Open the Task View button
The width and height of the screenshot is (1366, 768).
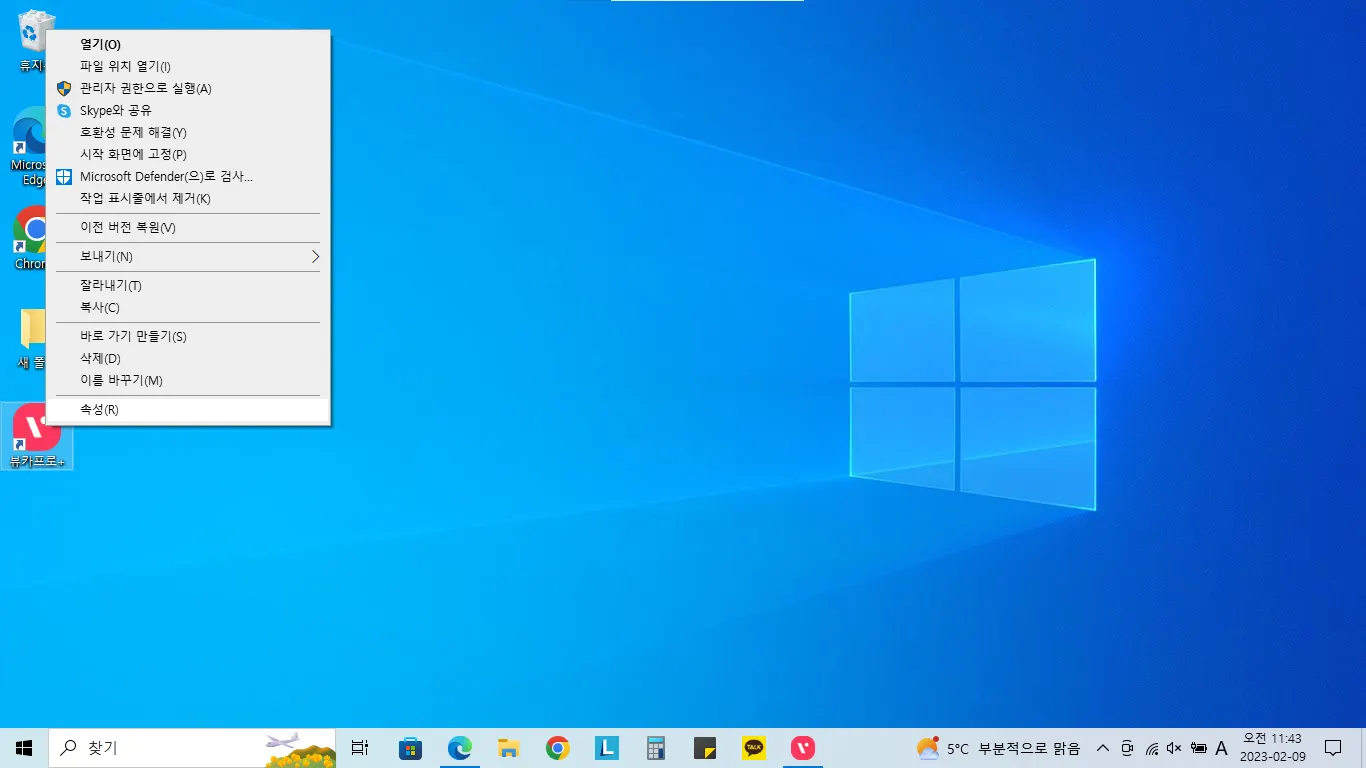pyautogui.click(x=360, y=748)
